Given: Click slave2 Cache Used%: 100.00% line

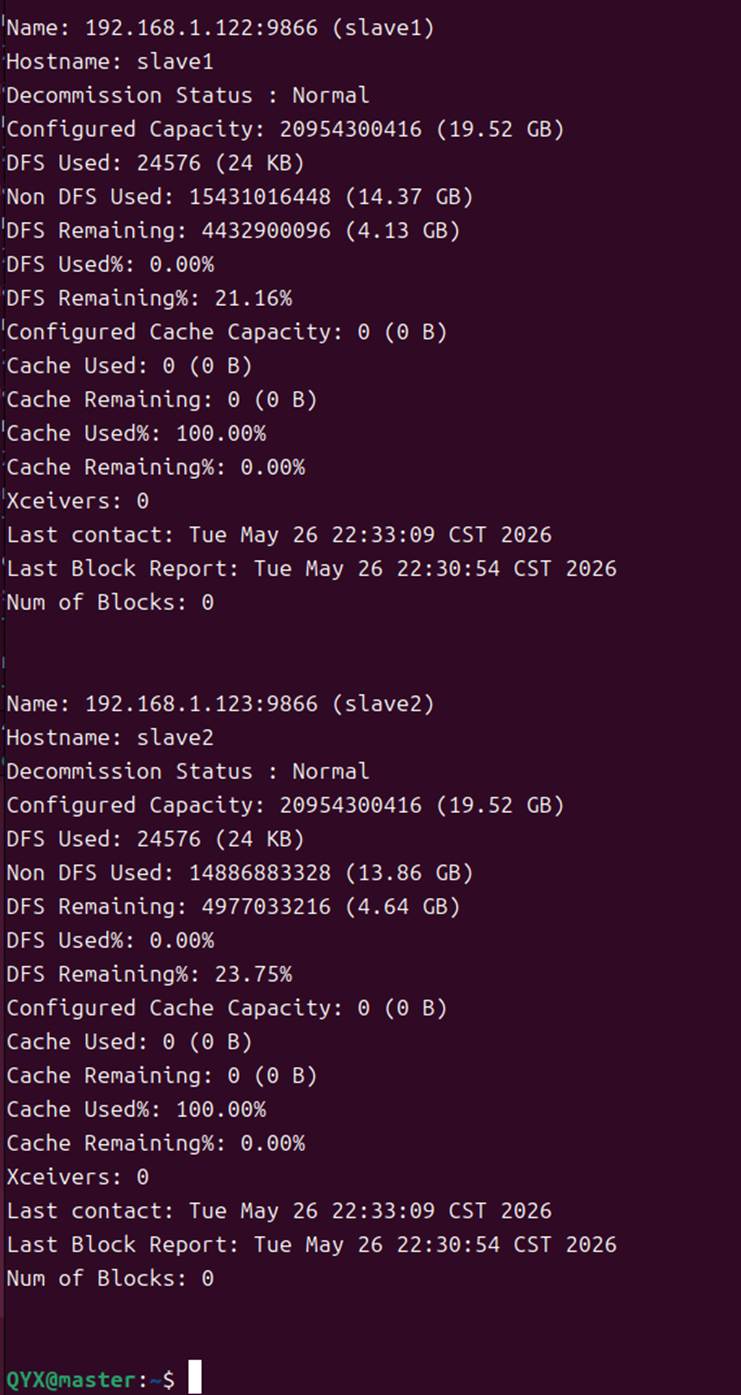Looking at the screenshot, I should coord(136,1110).
